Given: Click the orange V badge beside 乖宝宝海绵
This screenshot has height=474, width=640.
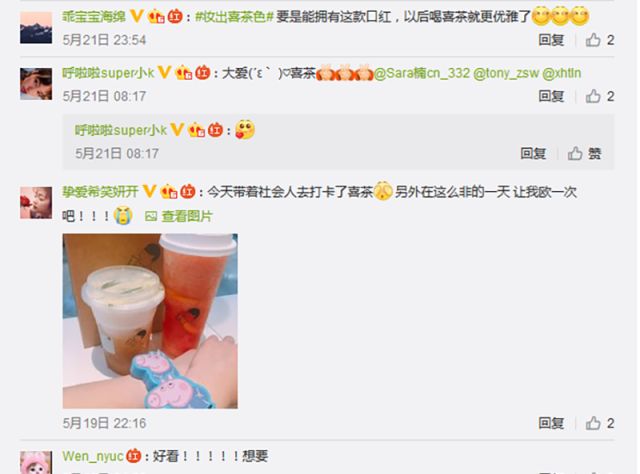Looking at the screenshot, I should 137,16.
